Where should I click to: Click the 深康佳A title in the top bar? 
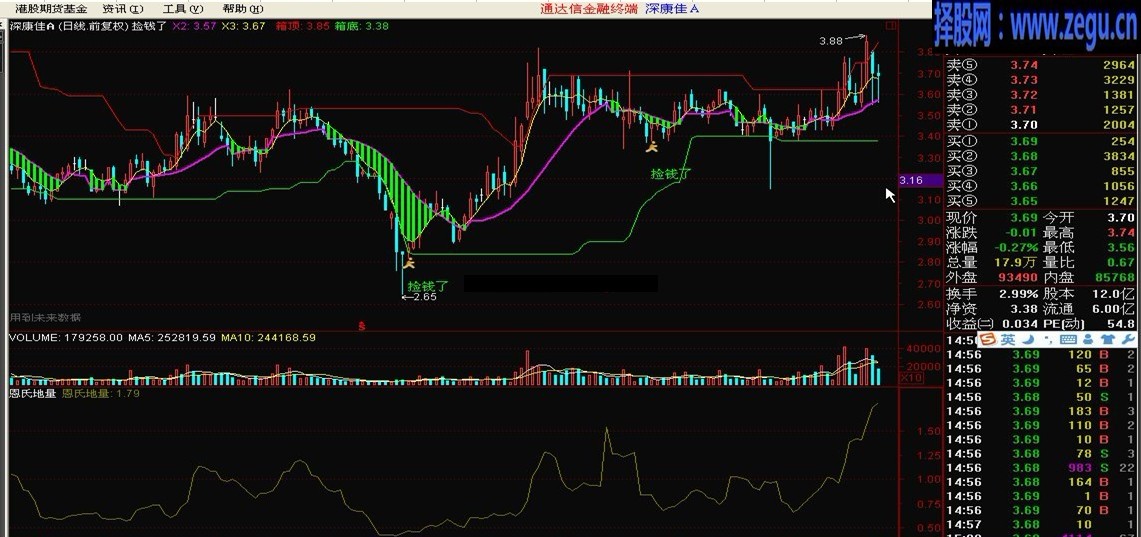pyautogui.click(x=672, y=9)
